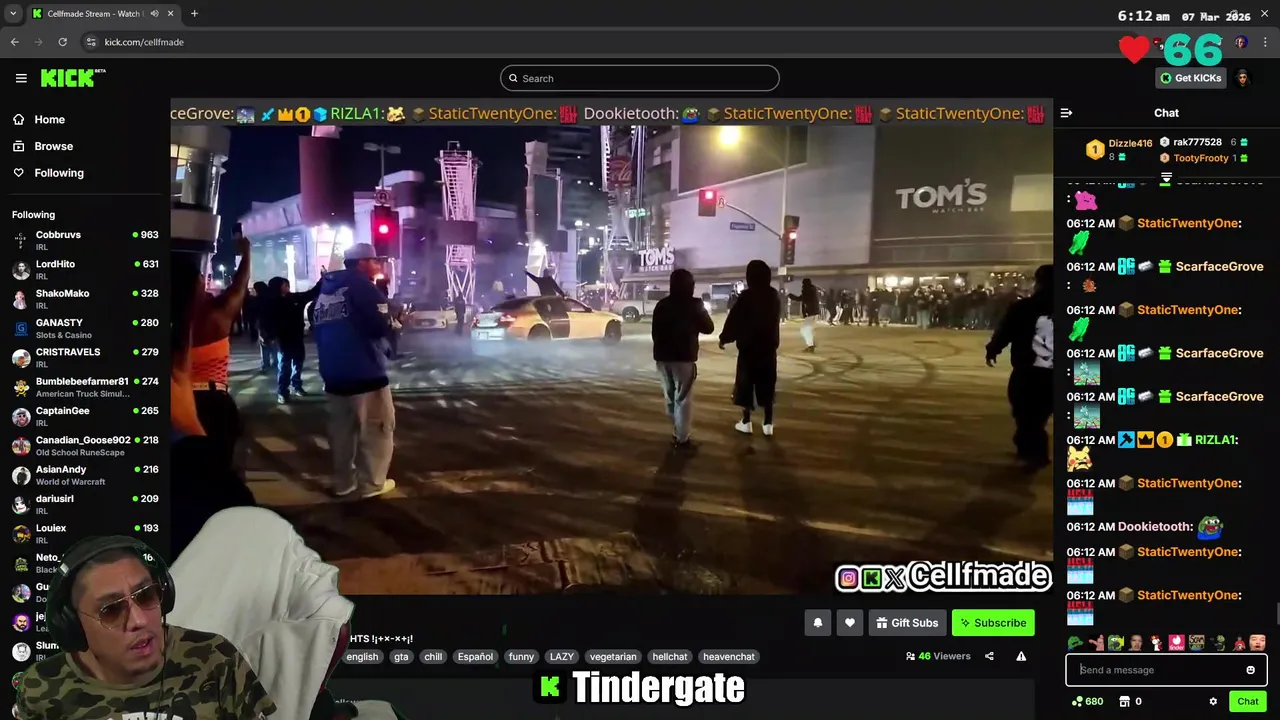
Task: Collapse the Chat panel
Action: pos(1066,113)
